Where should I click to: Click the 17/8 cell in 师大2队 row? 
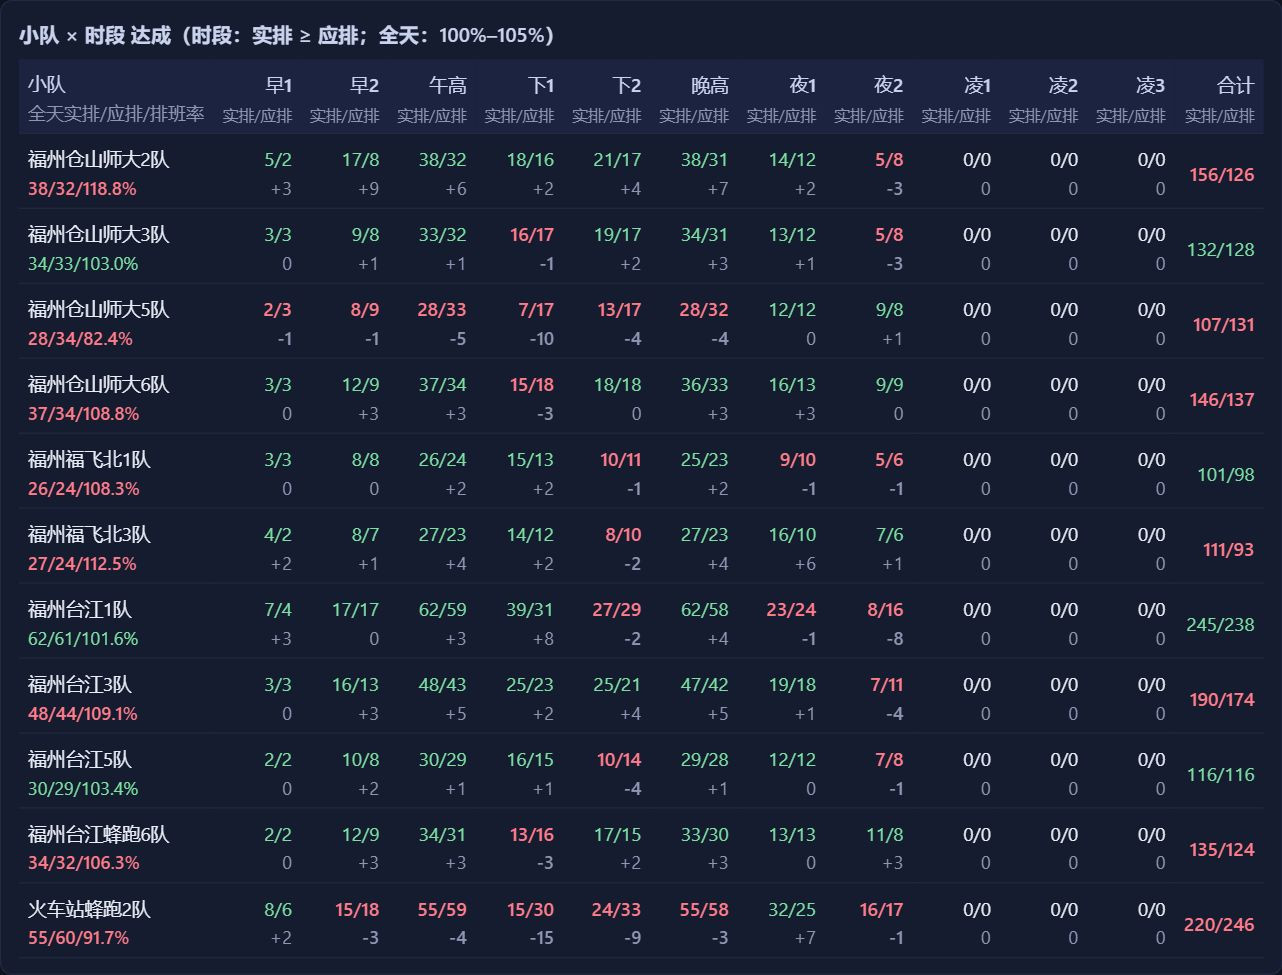pos(360,159)
